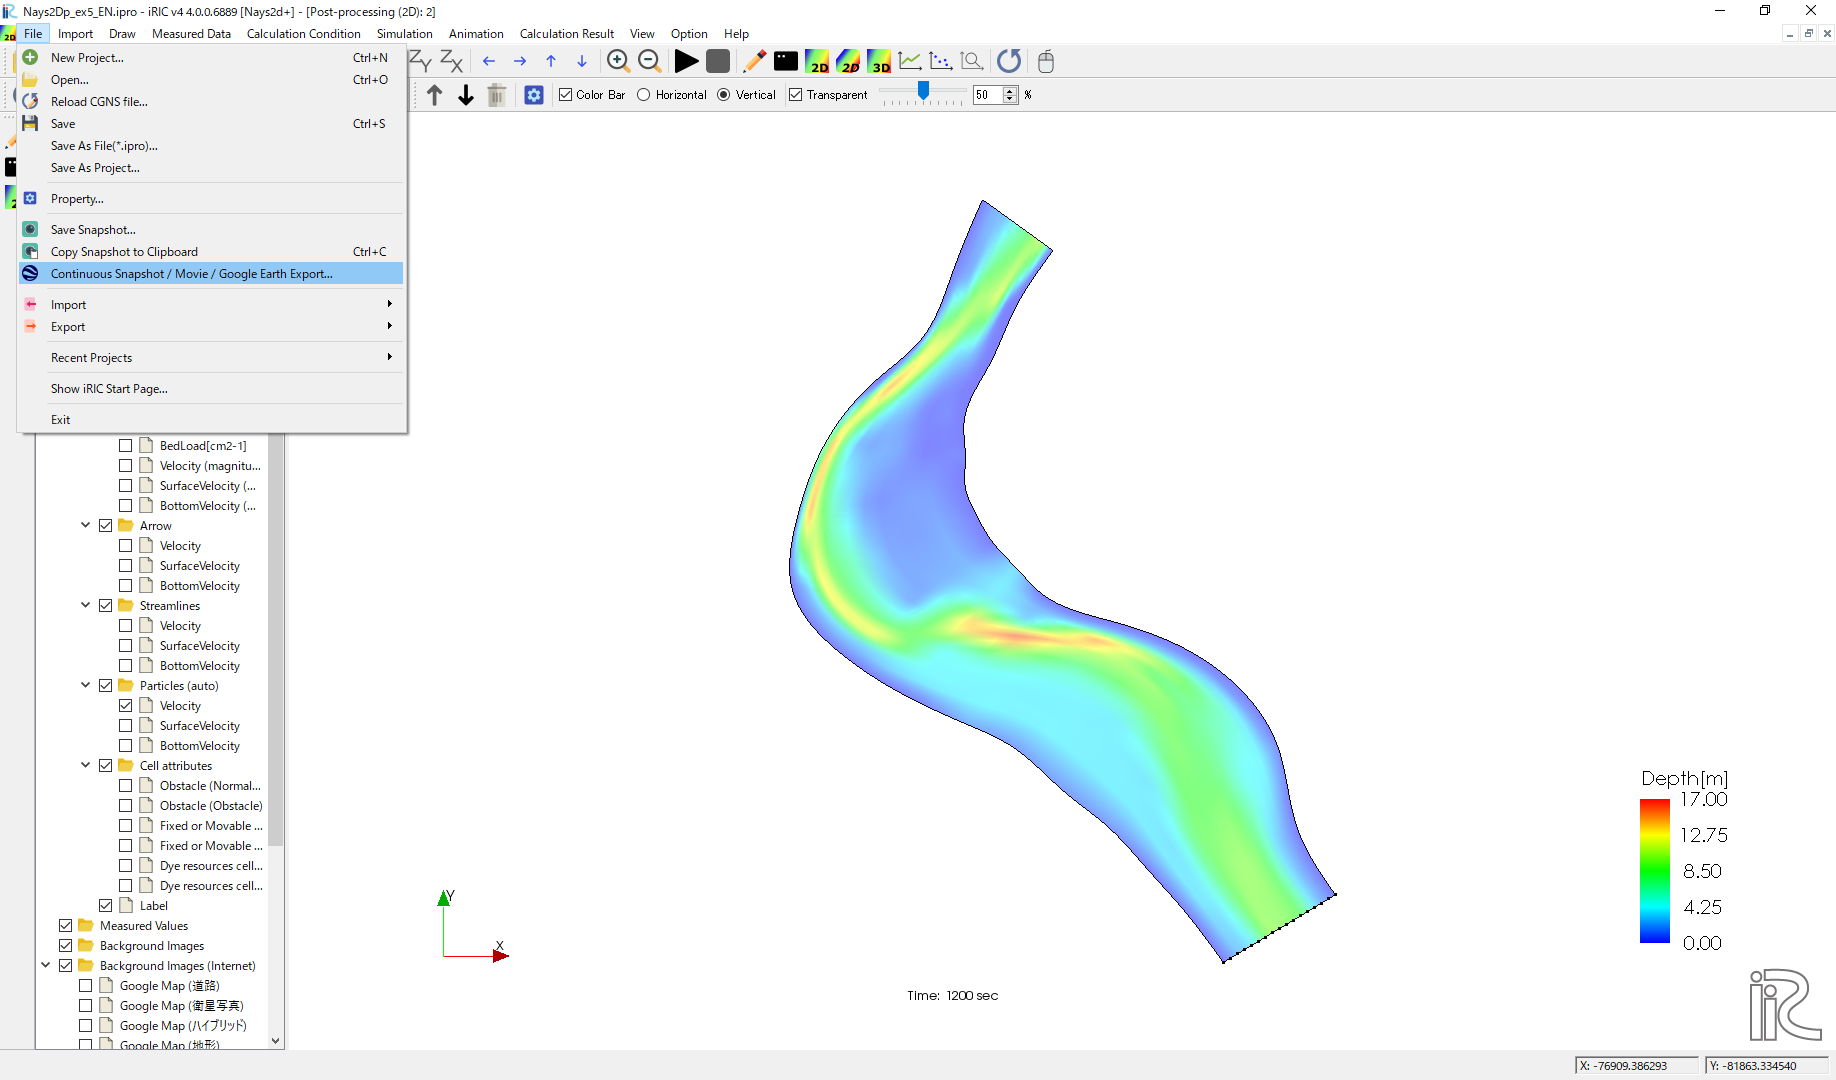Open the verification window icon
Viewport: 1836px width, 1080px height.
point(972,61)
